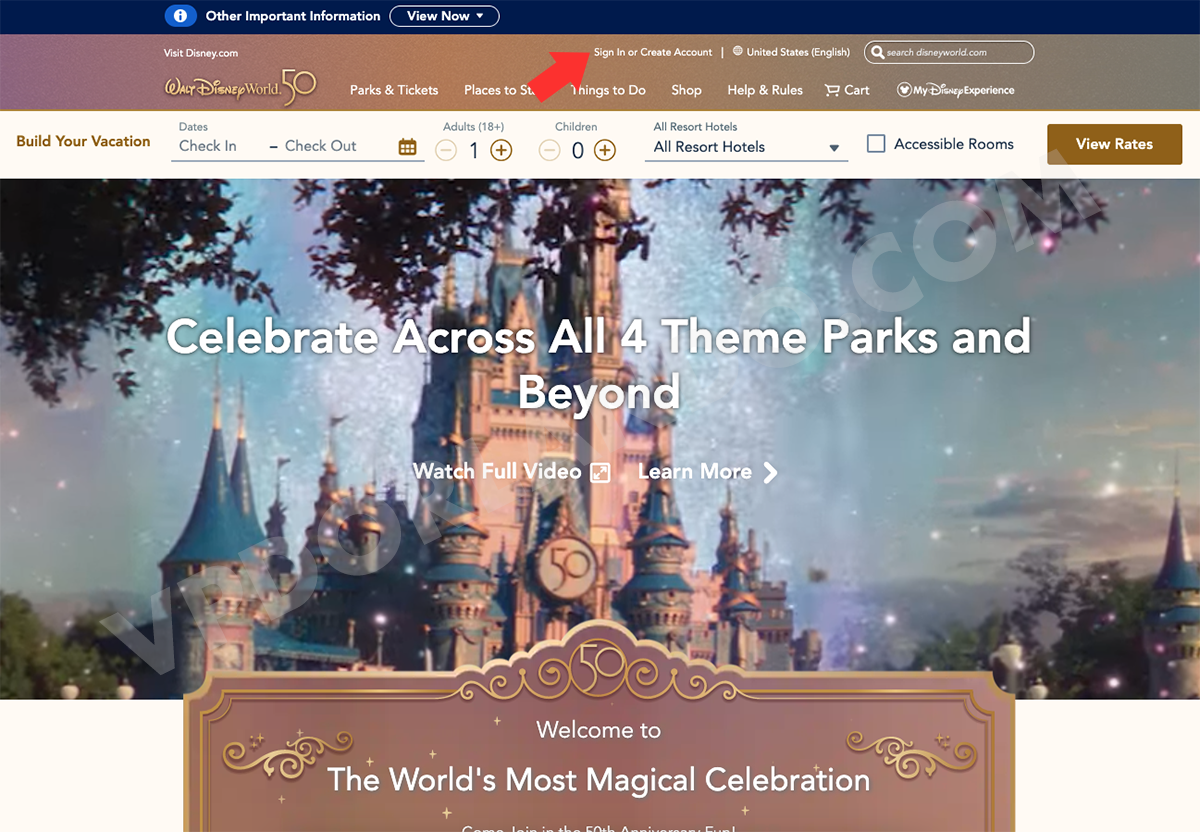Decrease the number of adults
This screenshot has height=832, width=1200.
pyautogui.click(x=446, y=150)
